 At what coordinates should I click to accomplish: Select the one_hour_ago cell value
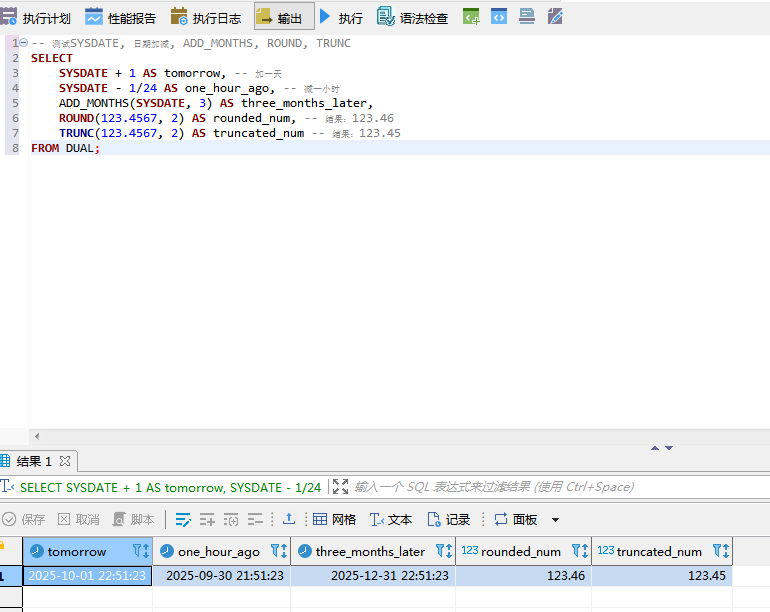[222, 576]
